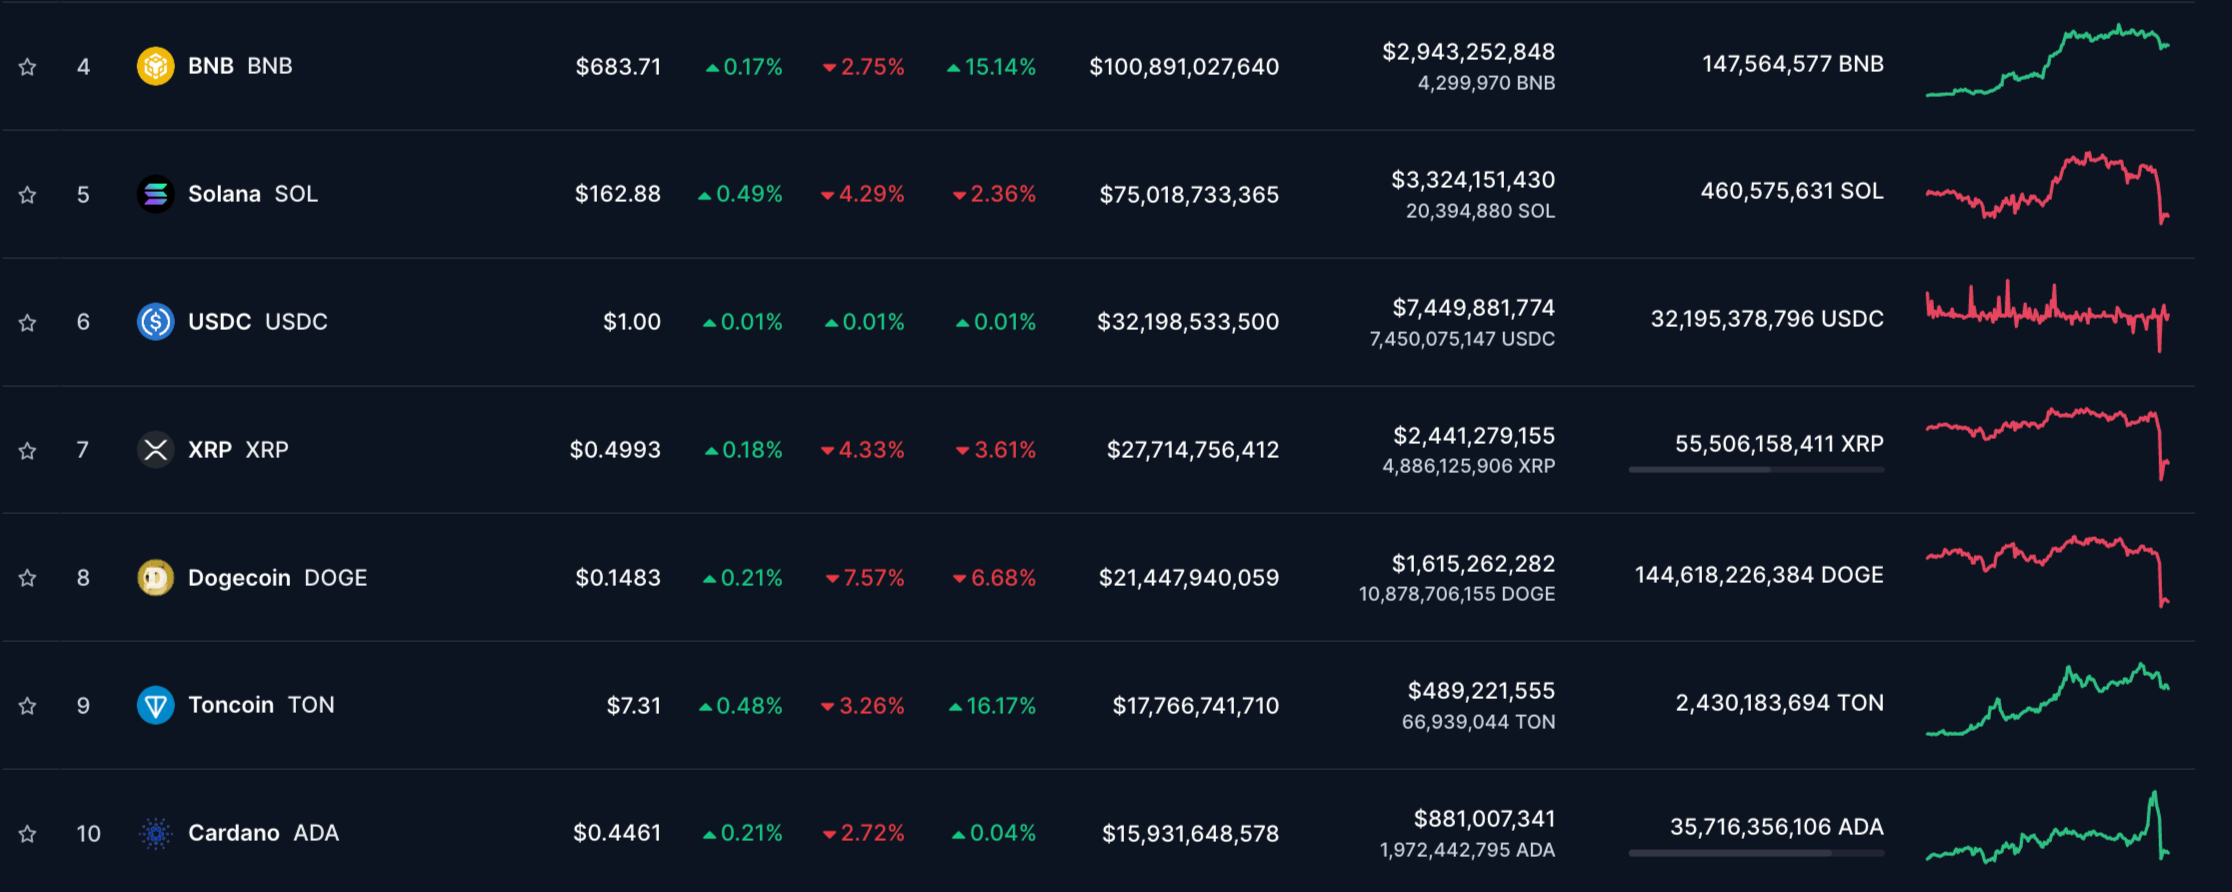Click the Dogecoin name link
Image resolution: width=2232 pixels, height=892 pixels.
point(240,578)
